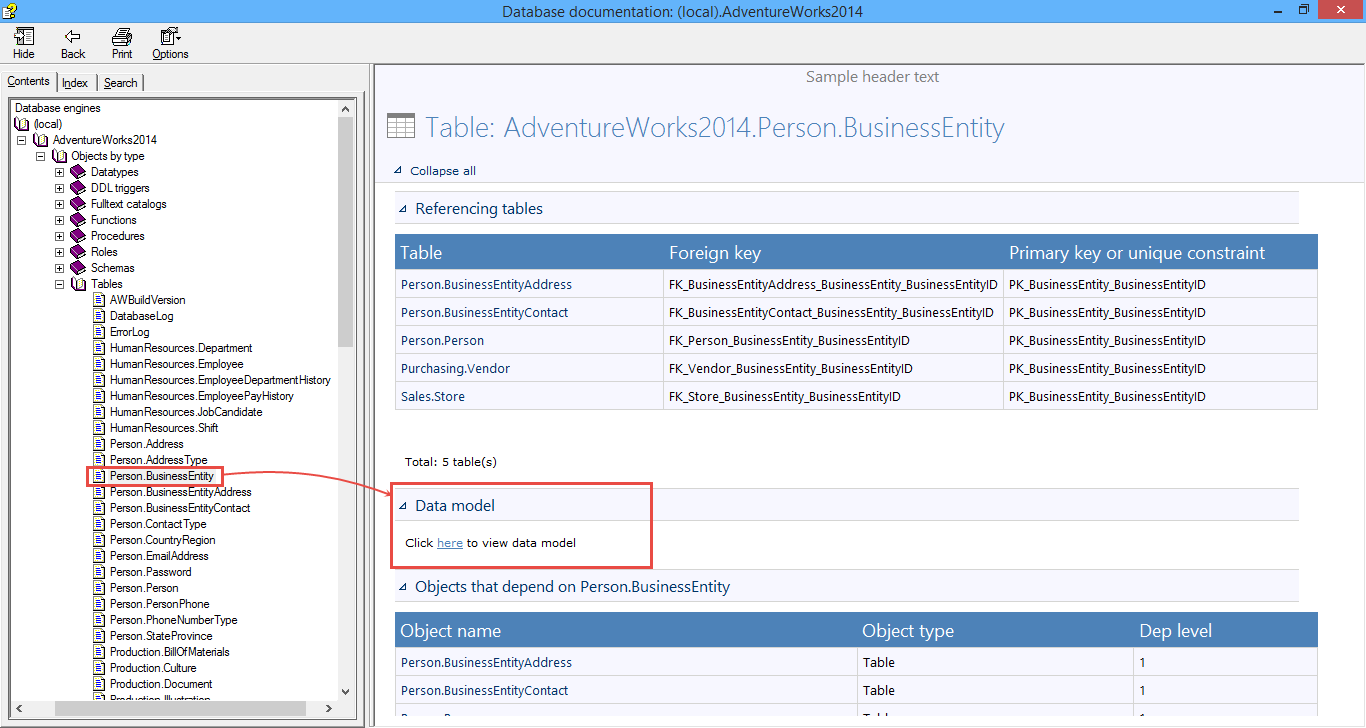Screen dimensions: 1366x728
Task: Click the 'here' data model link
Action: click(450, 543)
